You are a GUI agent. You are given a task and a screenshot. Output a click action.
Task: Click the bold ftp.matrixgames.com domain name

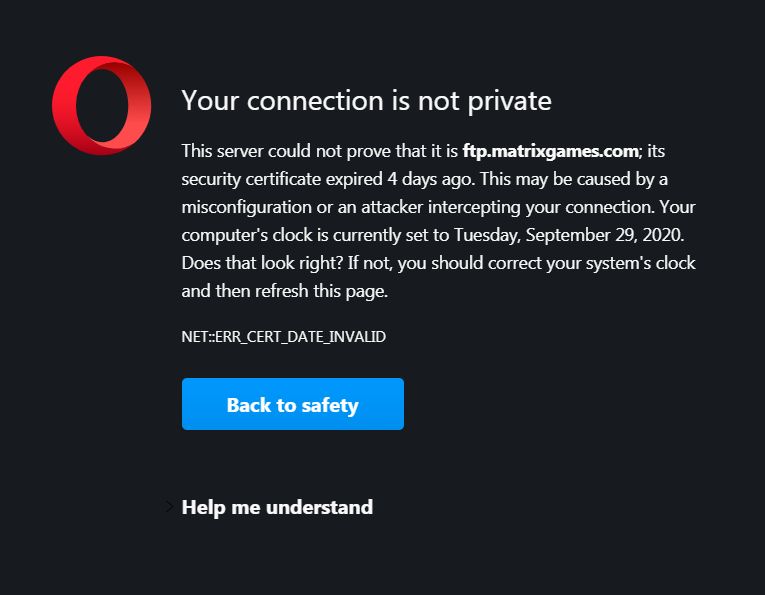pyautogui.click(x=550, y=151)
